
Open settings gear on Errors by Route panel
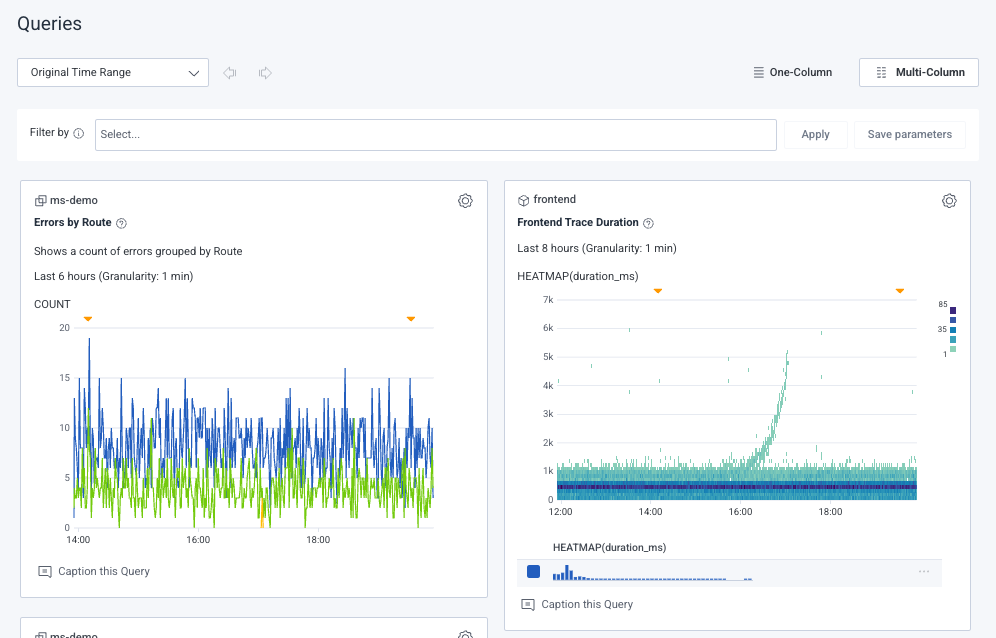[465, 201]
